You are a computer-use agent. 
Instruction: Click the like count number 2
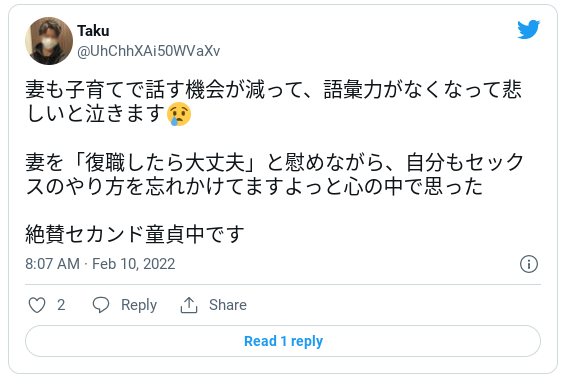(61, 305)
